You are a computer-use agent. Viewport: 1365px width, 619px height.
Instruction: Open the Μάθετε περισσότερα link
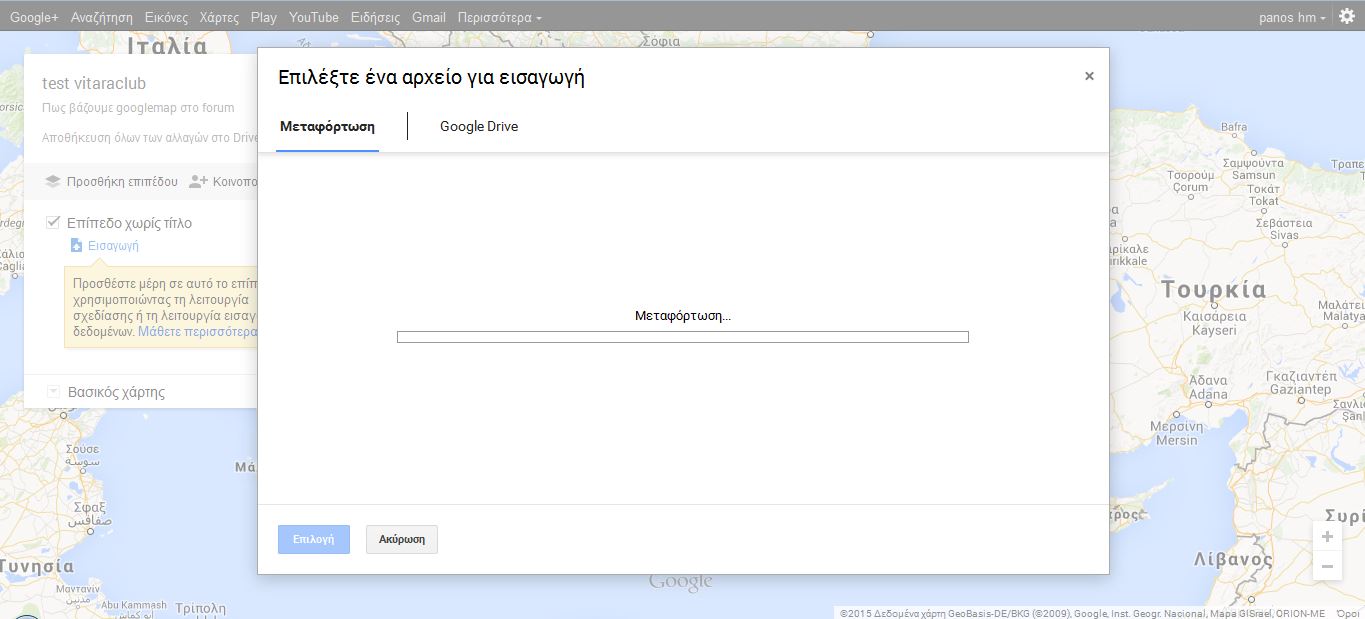[198, 331]
